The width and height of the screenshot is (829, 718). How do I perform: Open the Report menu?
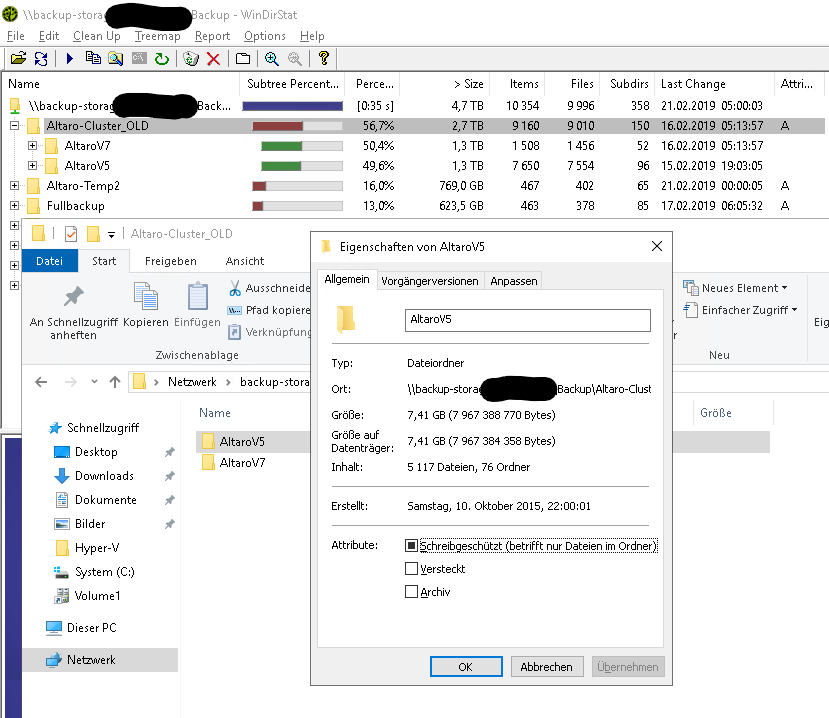point(213,36)
